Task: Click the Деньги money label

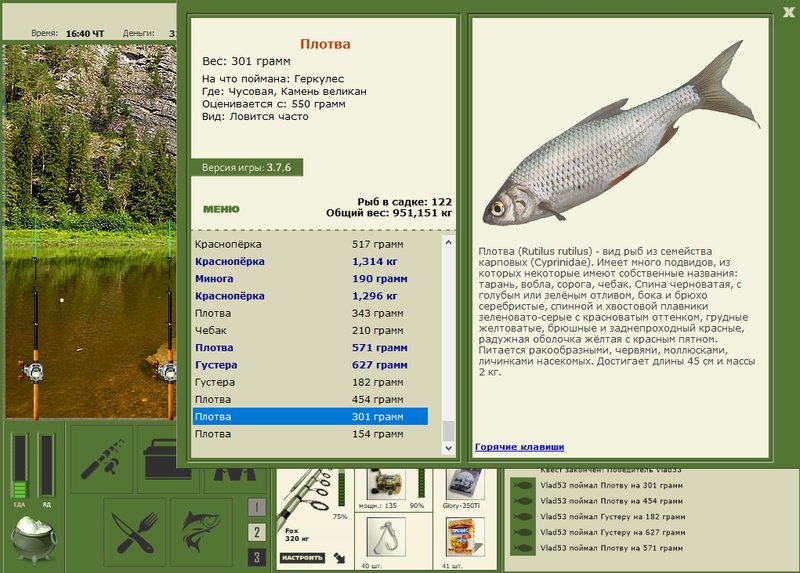Action: (x=138, y=33)
